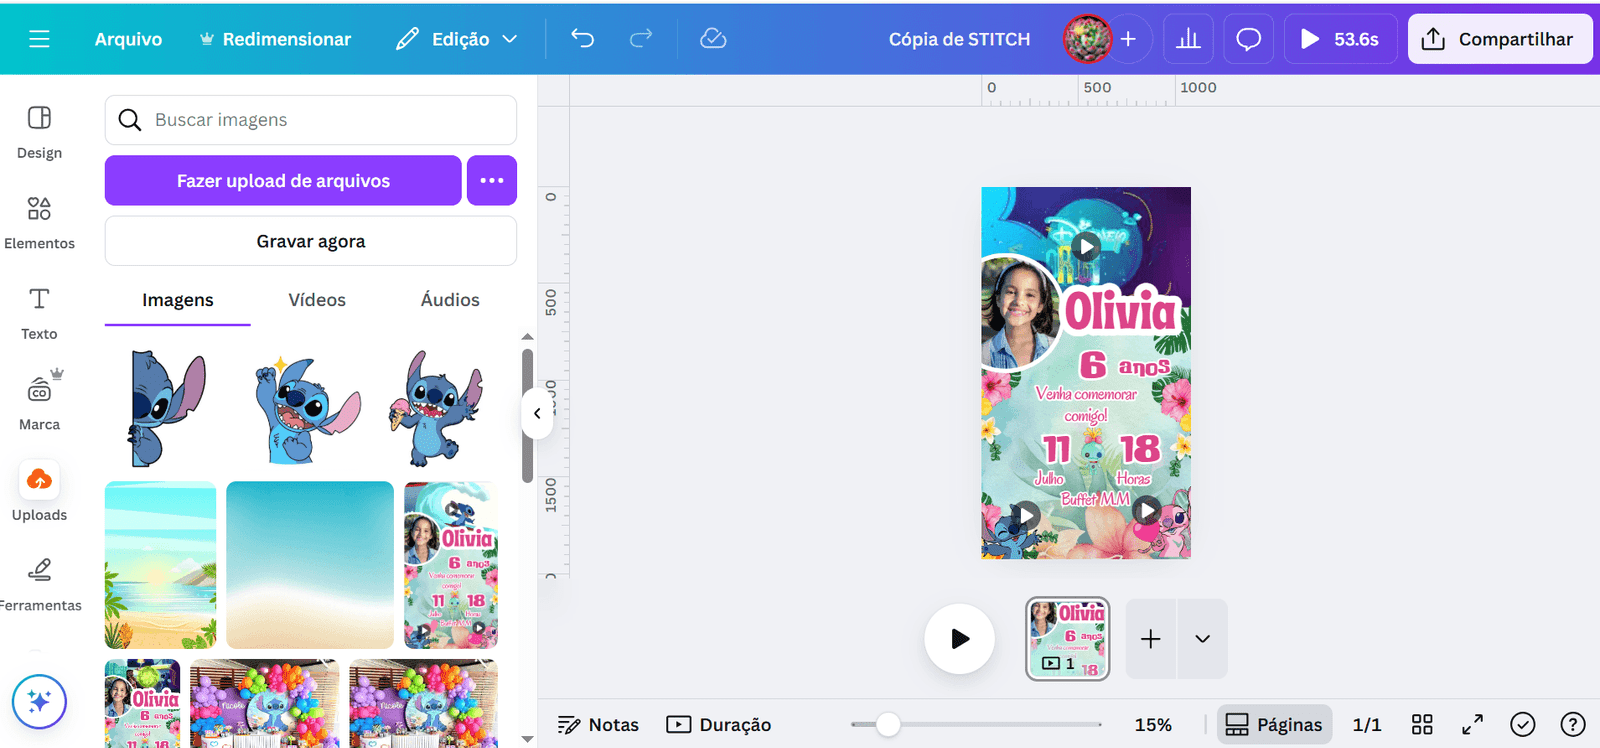Click the 15% zoom value
Viewport: 1600px width, 748px height.
pos(1153,725)
